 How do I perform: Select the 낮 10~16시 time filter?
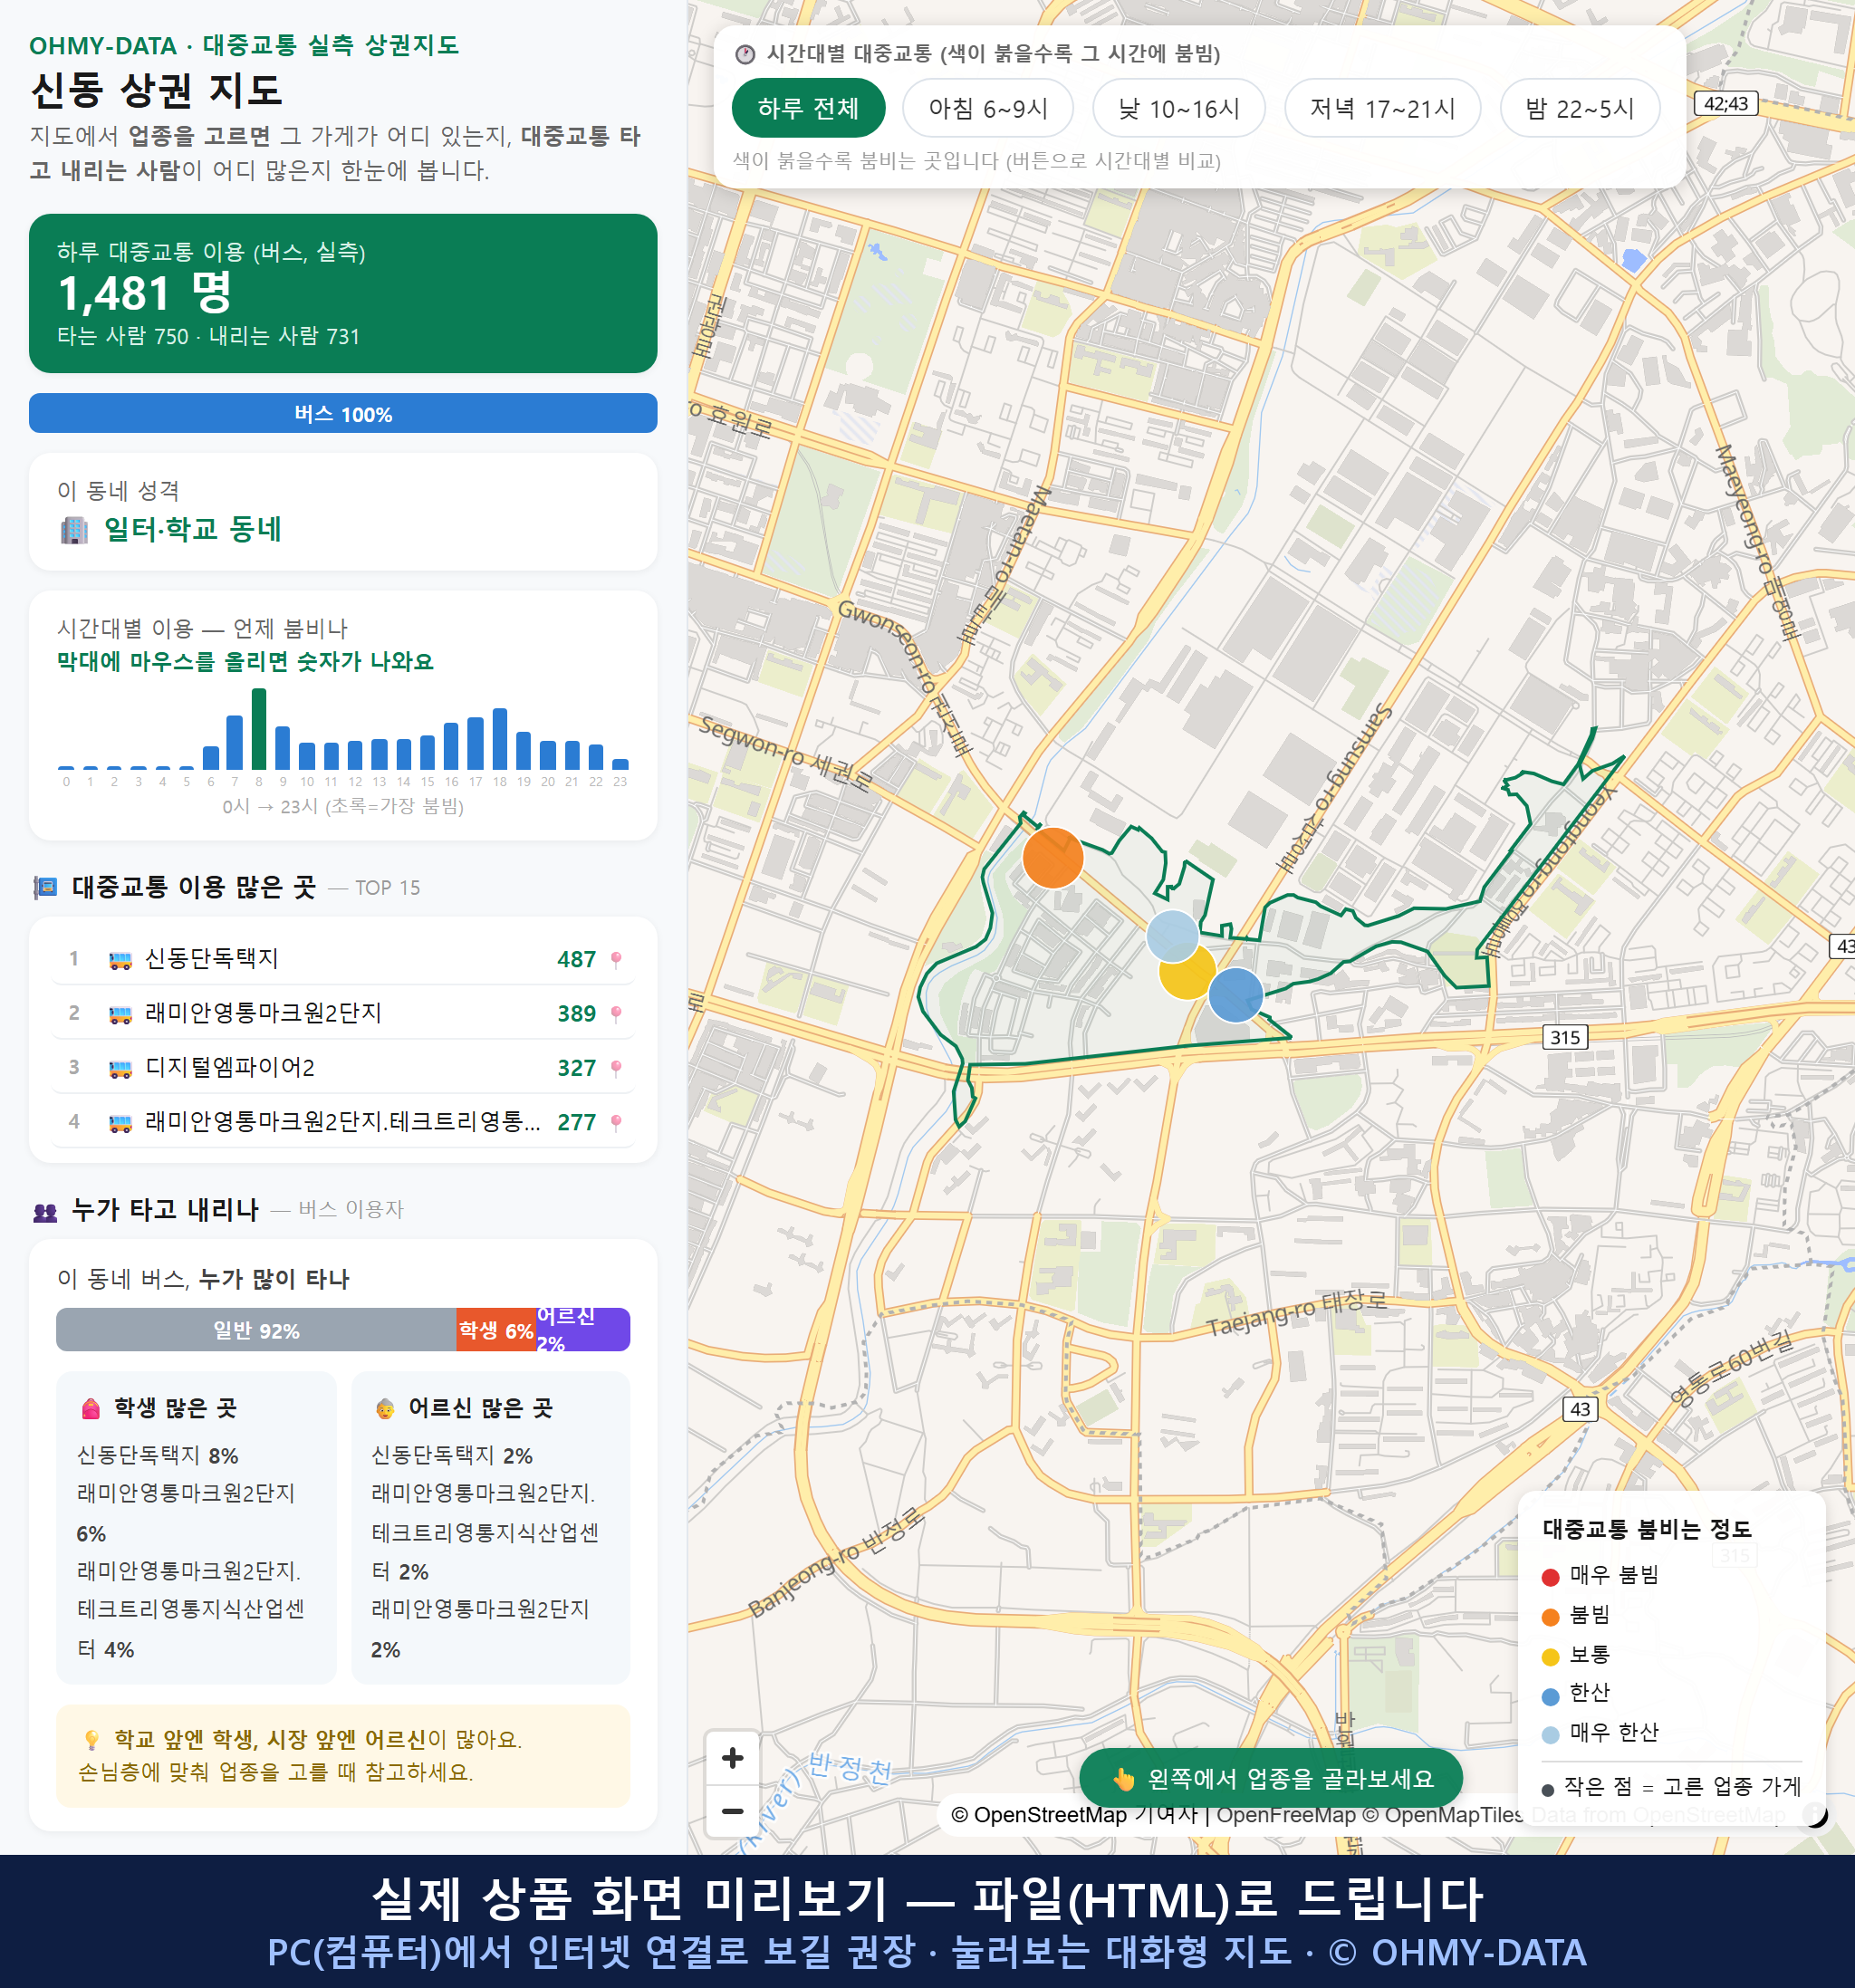[1178, 108]
